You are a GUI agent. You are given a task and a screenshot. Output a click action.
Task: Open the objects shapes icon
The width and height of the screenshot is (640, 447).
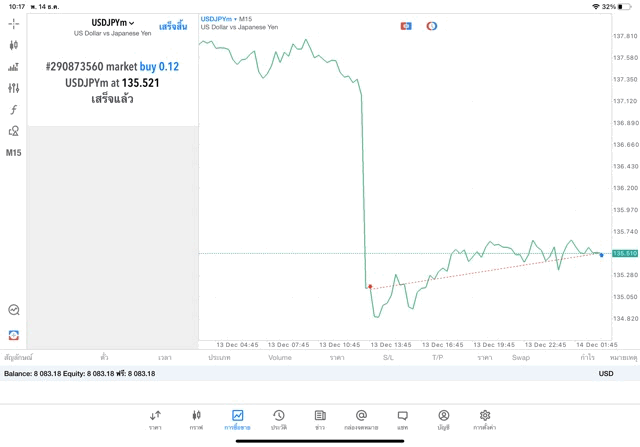[13, 131]
